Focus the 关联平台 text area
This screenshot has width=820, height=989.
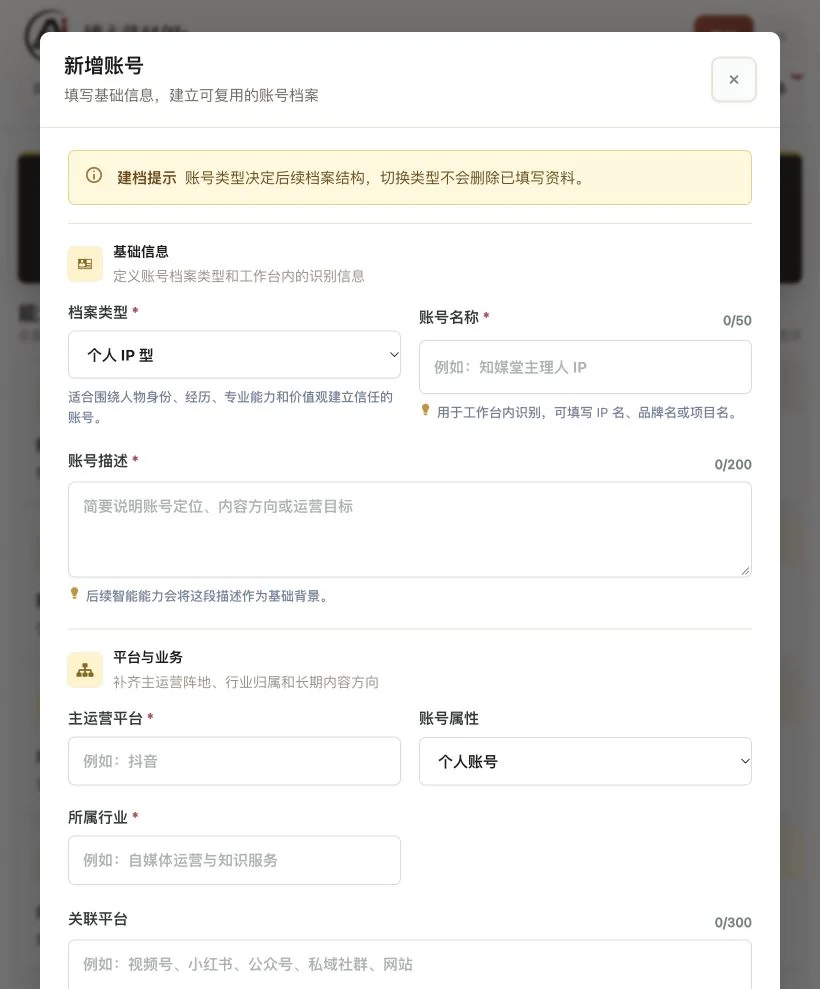pyautogui.click(x=410, y=964)
